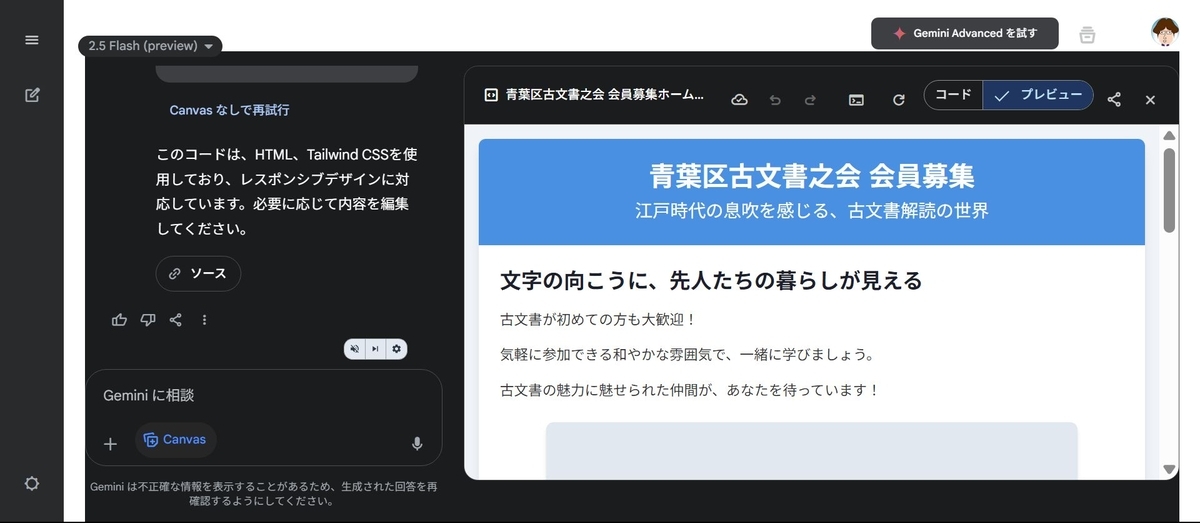Image resolution: width=1200 pixels, height=523 pixels.
Task: Click the preview scrollbar down arrow
Action: (x=1170, y=470)
